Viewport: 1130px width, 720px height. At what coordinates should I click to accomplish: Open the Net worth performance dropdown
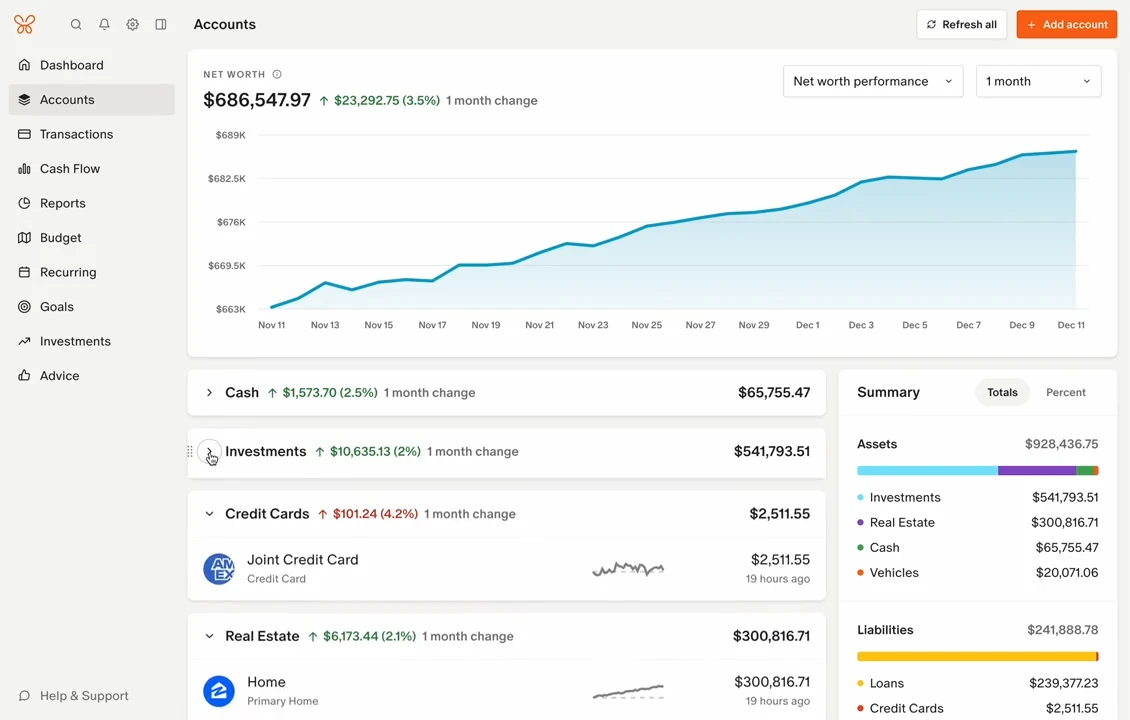coord(873,81)
